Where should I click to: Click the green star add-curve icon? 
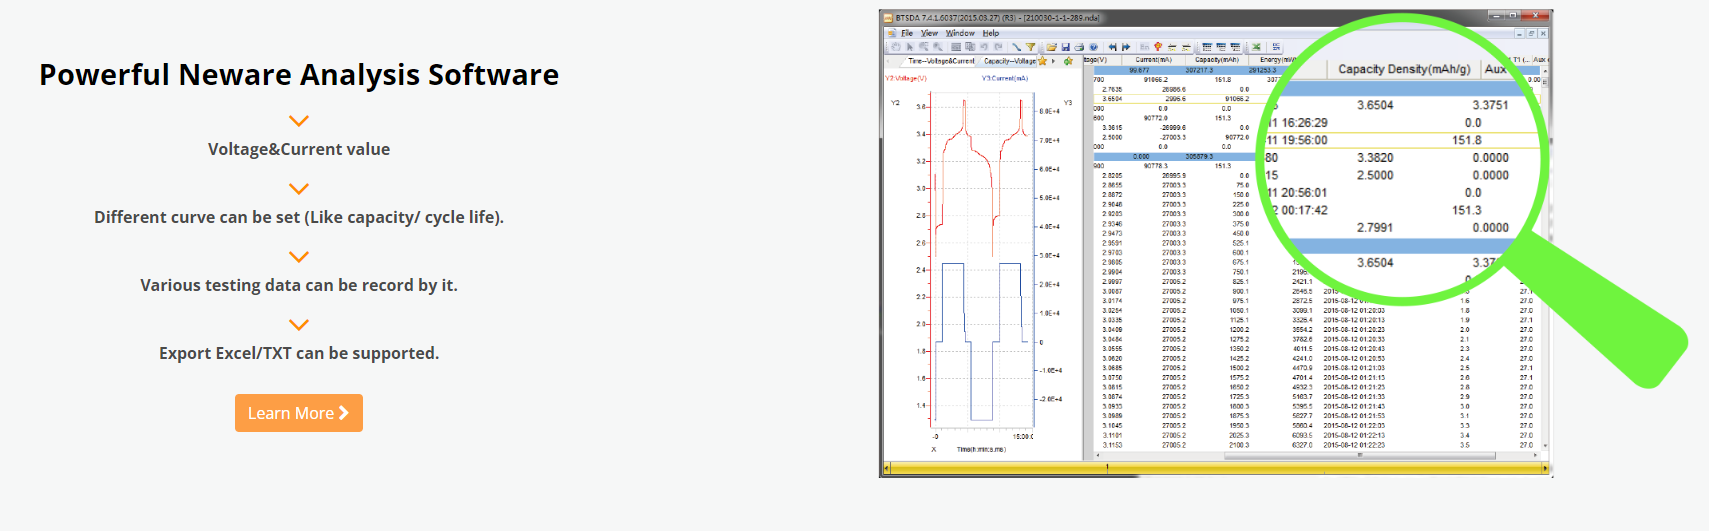pyautogui.click(x=1068, y=61)
